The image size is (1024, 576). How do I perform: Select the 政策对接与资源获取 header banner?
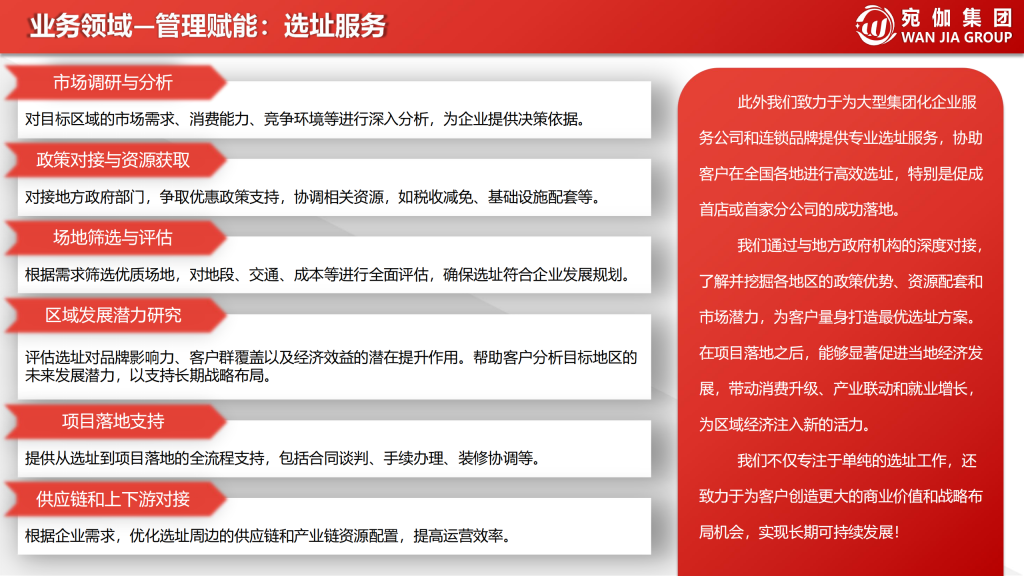click(x=117, y=159)
